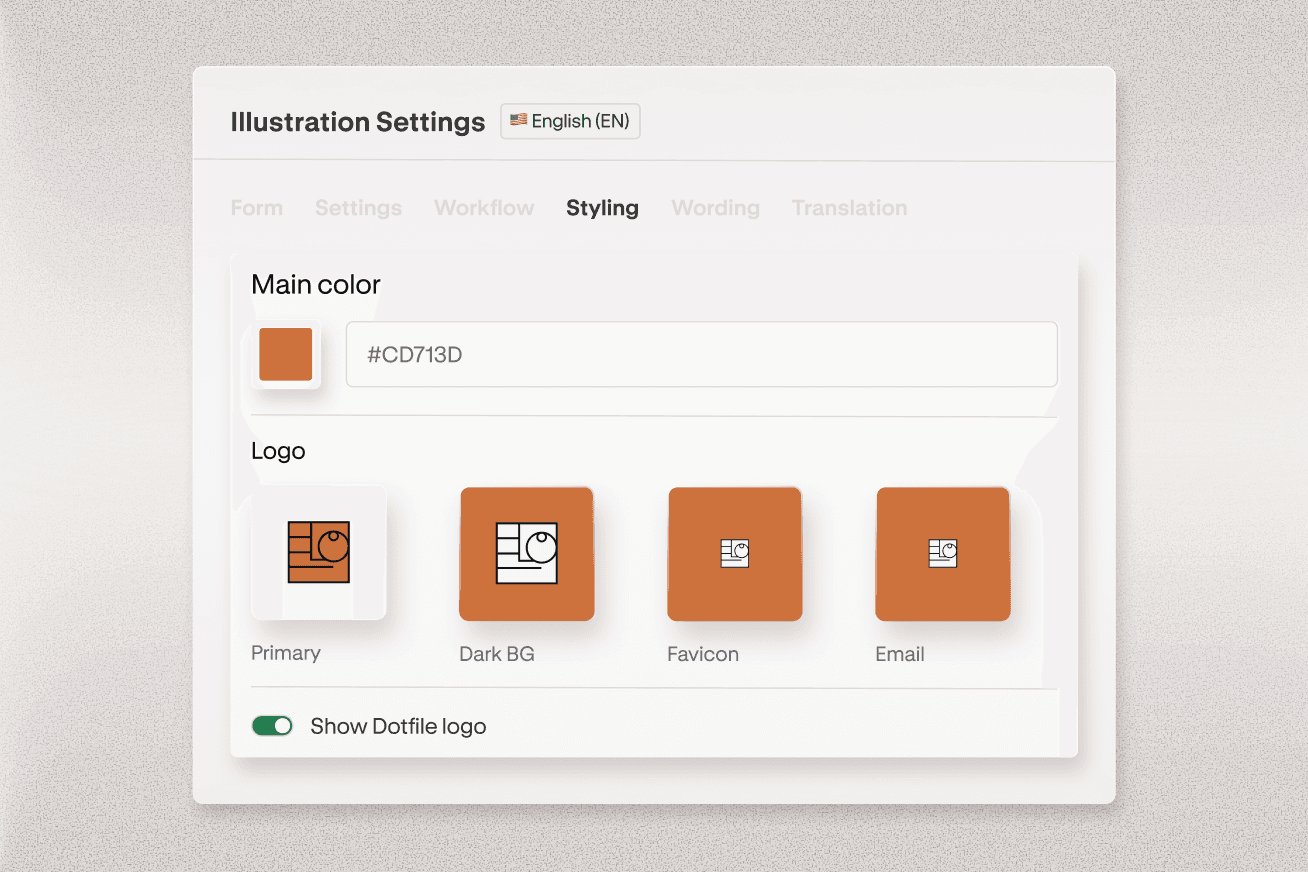Click the Email label under logo
1308x872 pixels.
pyautogui.click(x=899, y=654)
